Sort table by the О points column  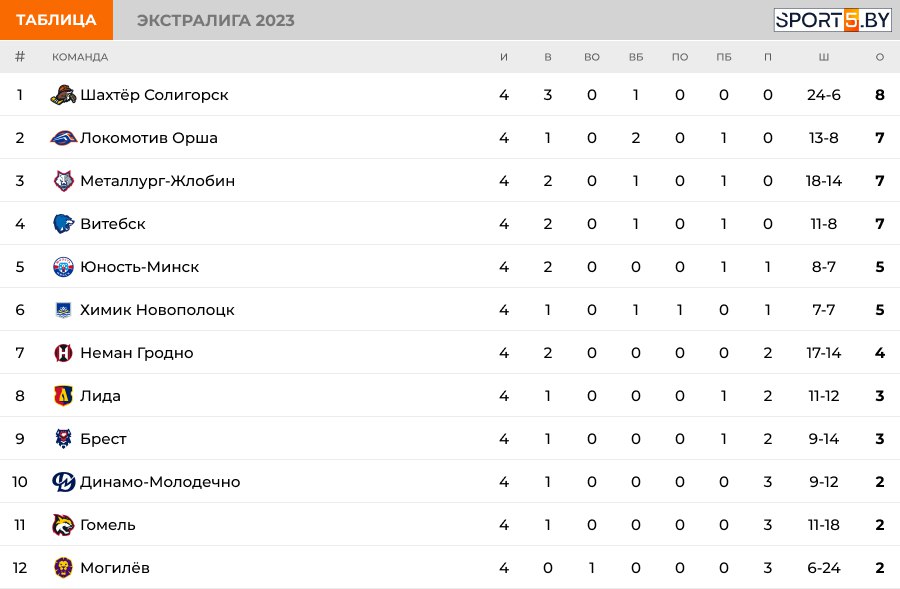(879, 57)
